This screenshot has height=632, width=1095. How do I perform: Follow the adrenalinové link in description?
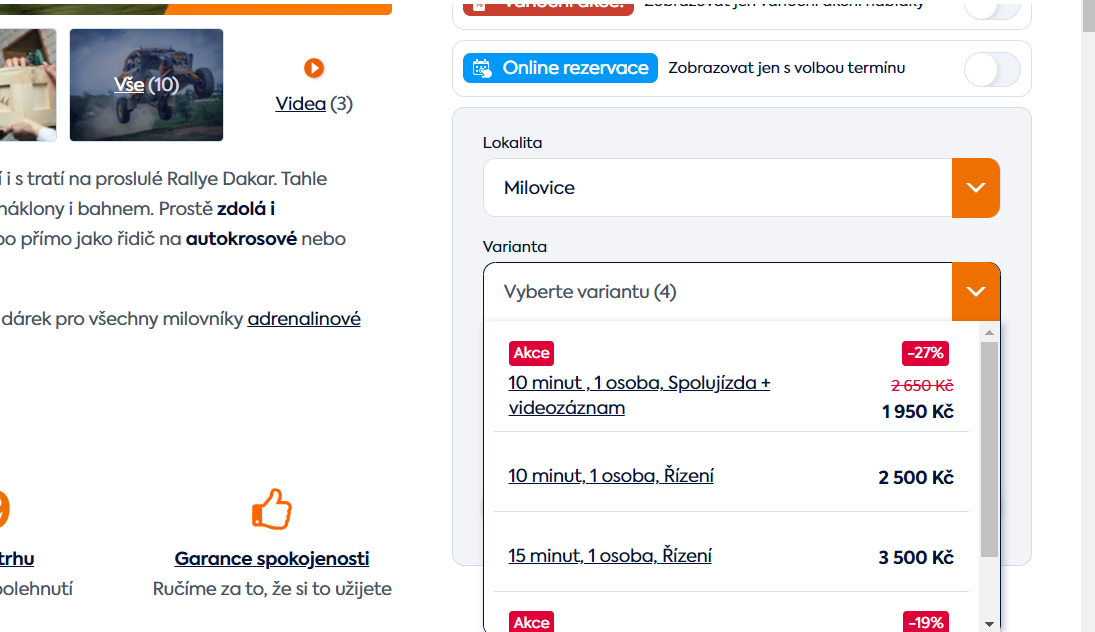(304, 319)
